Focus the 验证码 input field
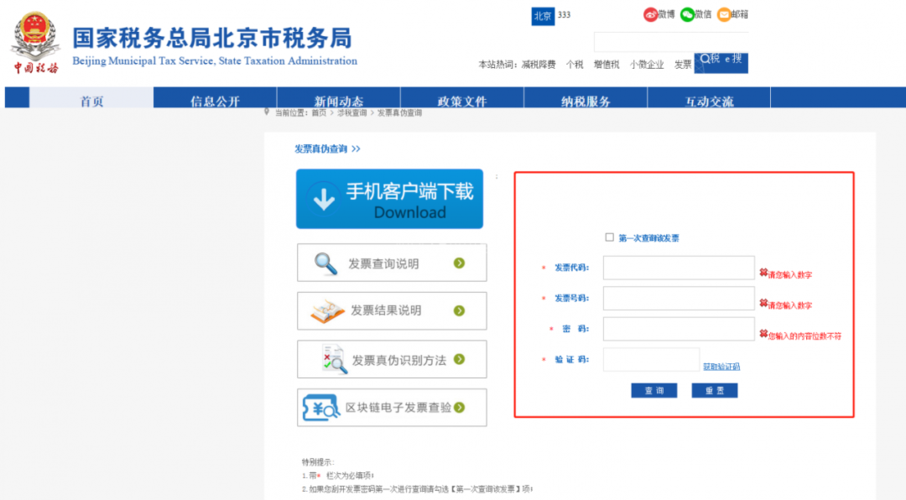The width and height of the screenshot is (906, 500). 651,360
